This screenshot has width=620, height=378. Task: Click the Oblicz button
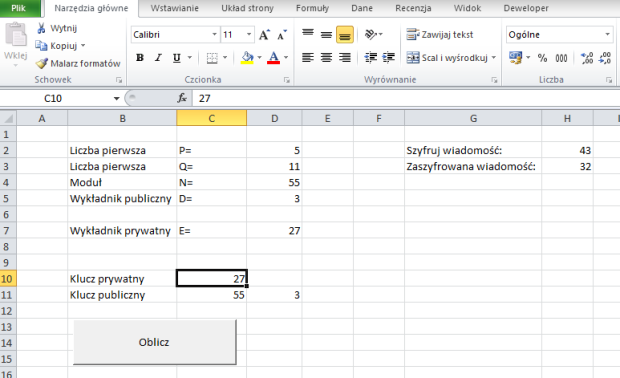pos(155,342)
